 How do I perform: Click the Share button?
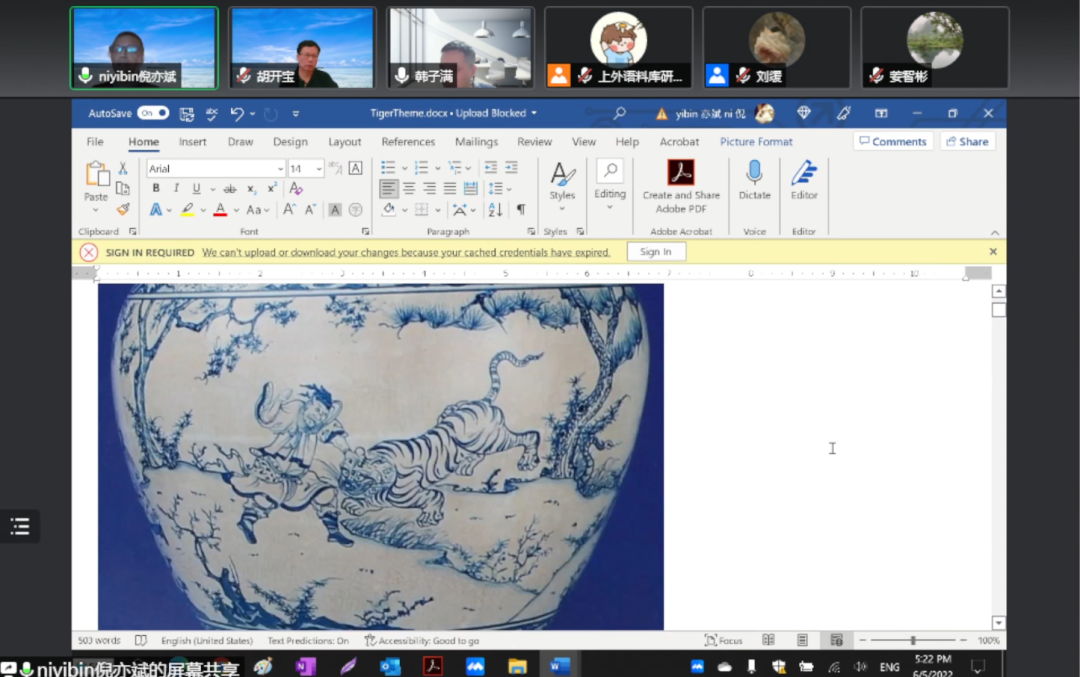(x=967, y=141)
